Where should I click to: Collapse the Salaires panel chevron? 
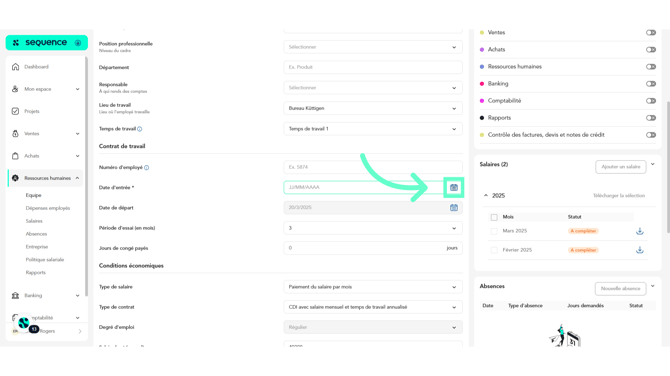[652, 164]
